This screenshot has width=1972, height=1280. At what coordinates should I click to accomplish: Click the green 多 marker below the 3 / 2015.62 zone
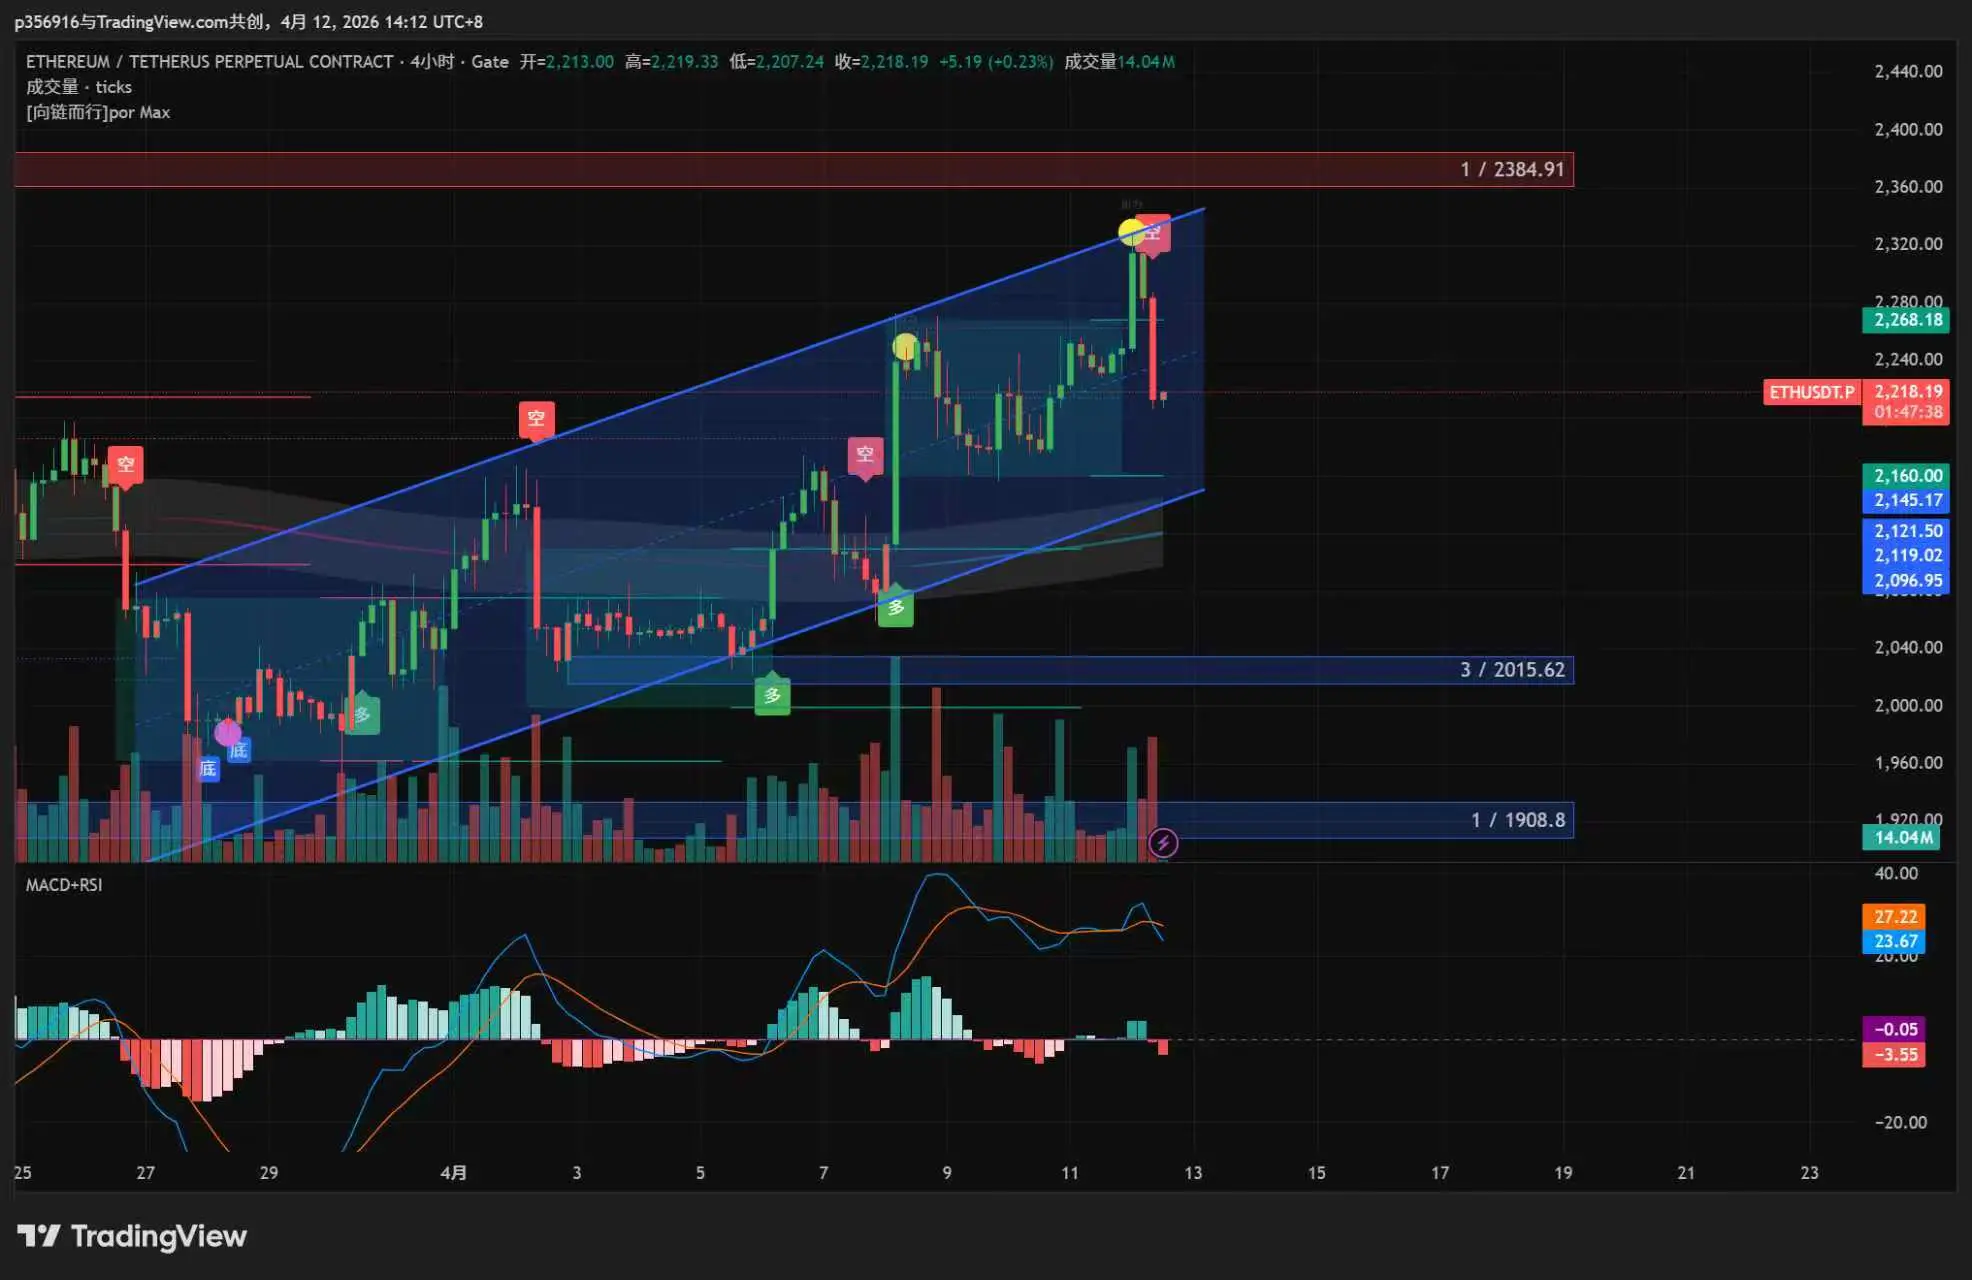click(x=772, y=695)
